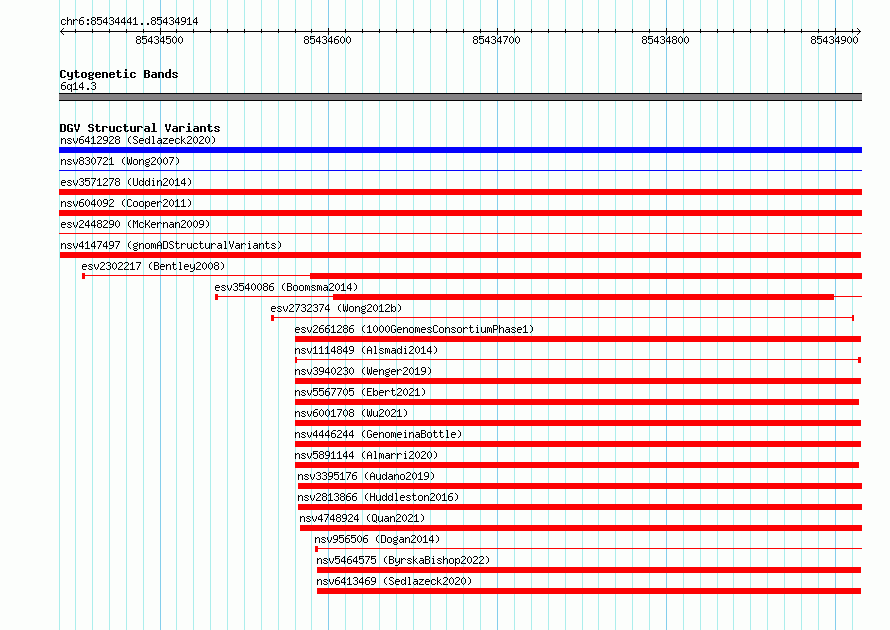Select the red nsv4147497 gnomAD variant bar
Screen dimensions: 890x630
460,255
